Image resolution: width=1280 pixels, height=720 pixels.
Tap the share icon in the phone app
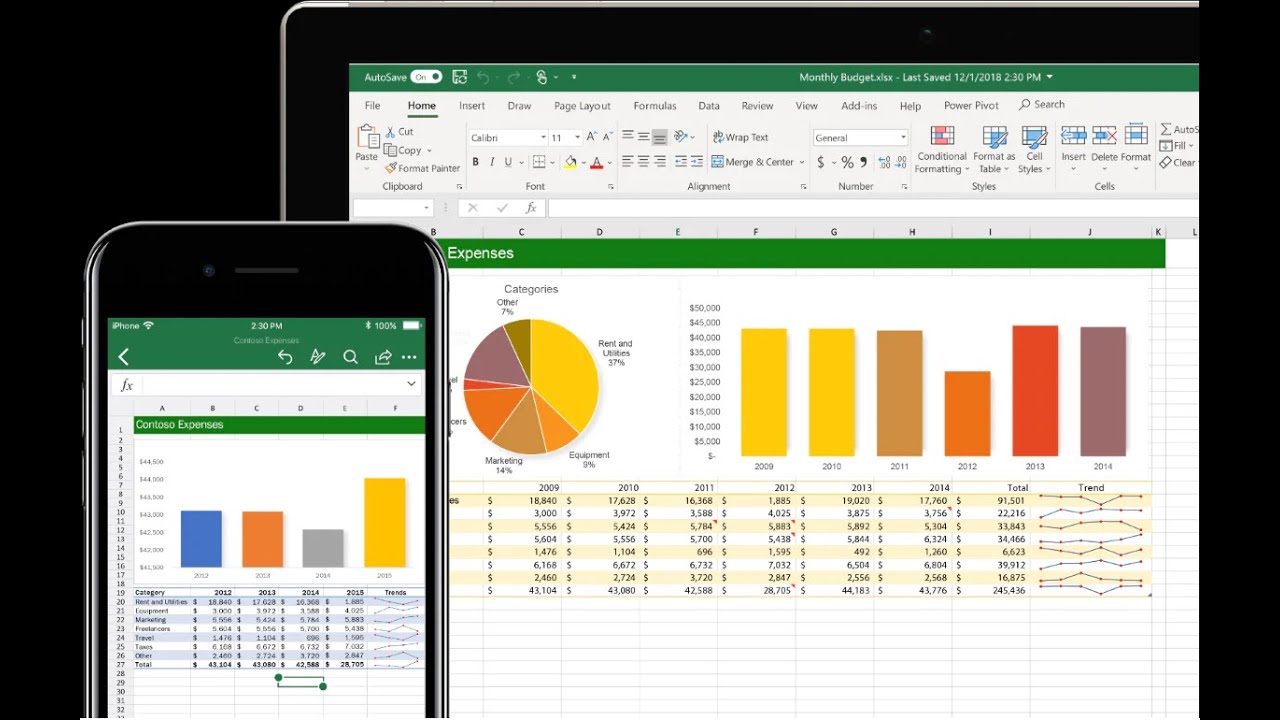point(382,357)
